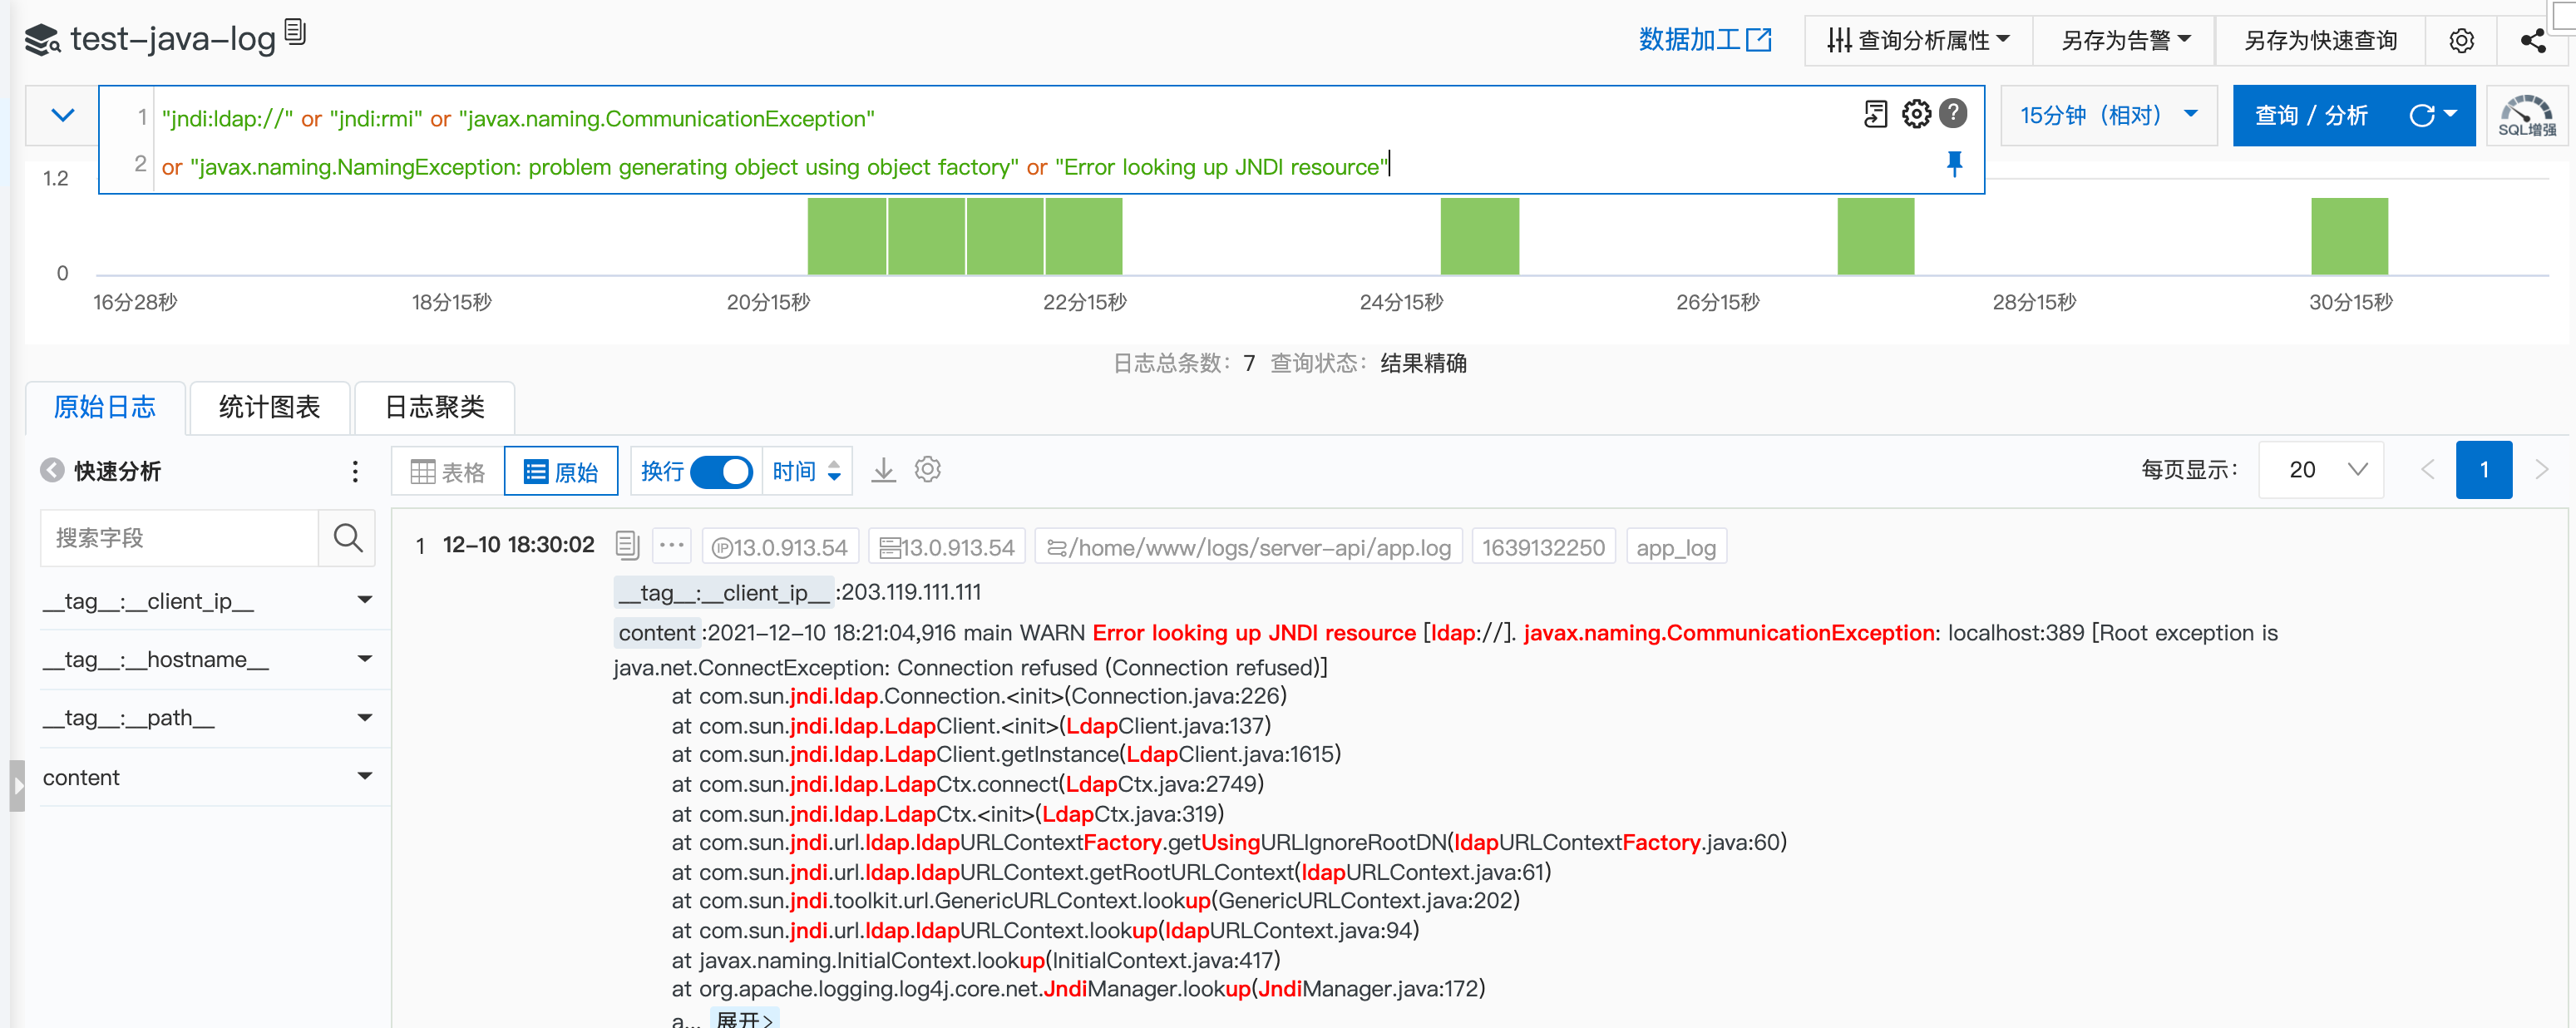Open the top-right settings gear

2461,40
